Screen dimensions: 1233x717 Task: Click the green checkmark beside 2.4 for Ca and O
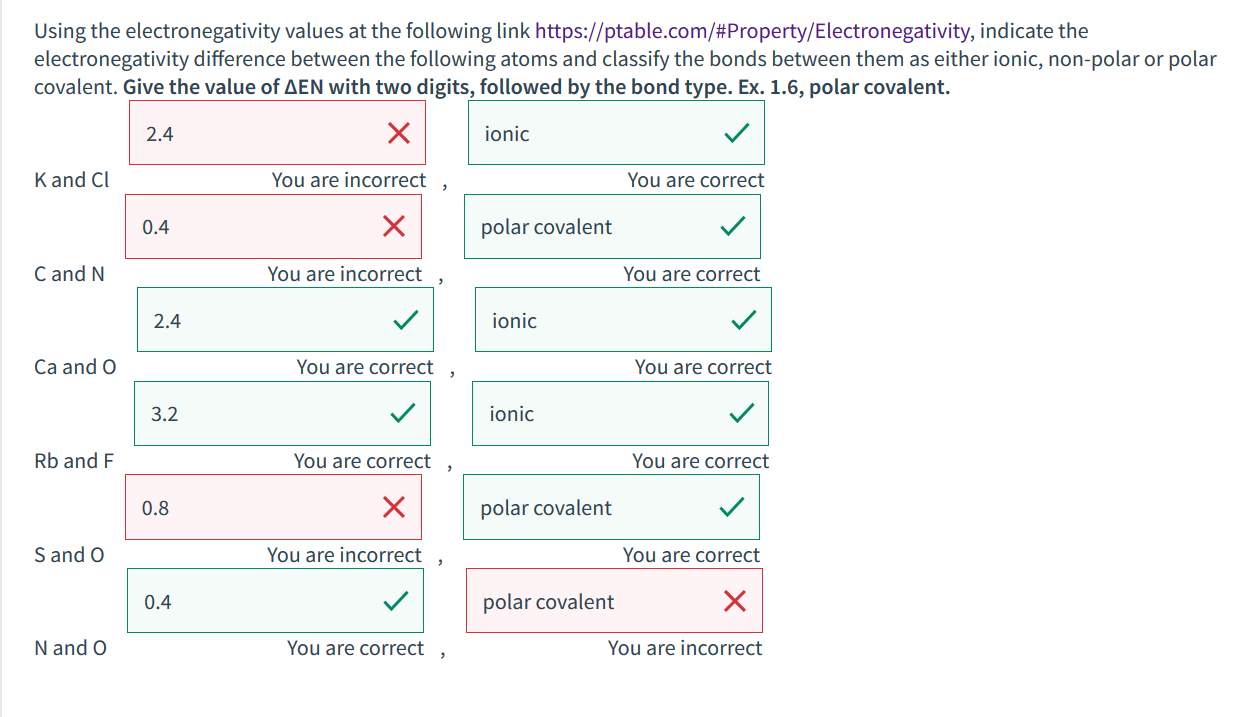pos(406,319)
